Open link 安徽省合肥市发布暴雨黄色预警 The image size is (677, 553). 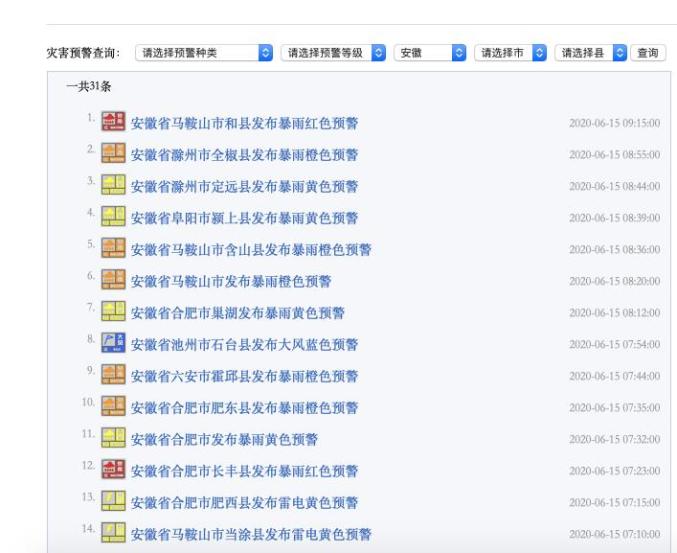[x=225, y=439]
